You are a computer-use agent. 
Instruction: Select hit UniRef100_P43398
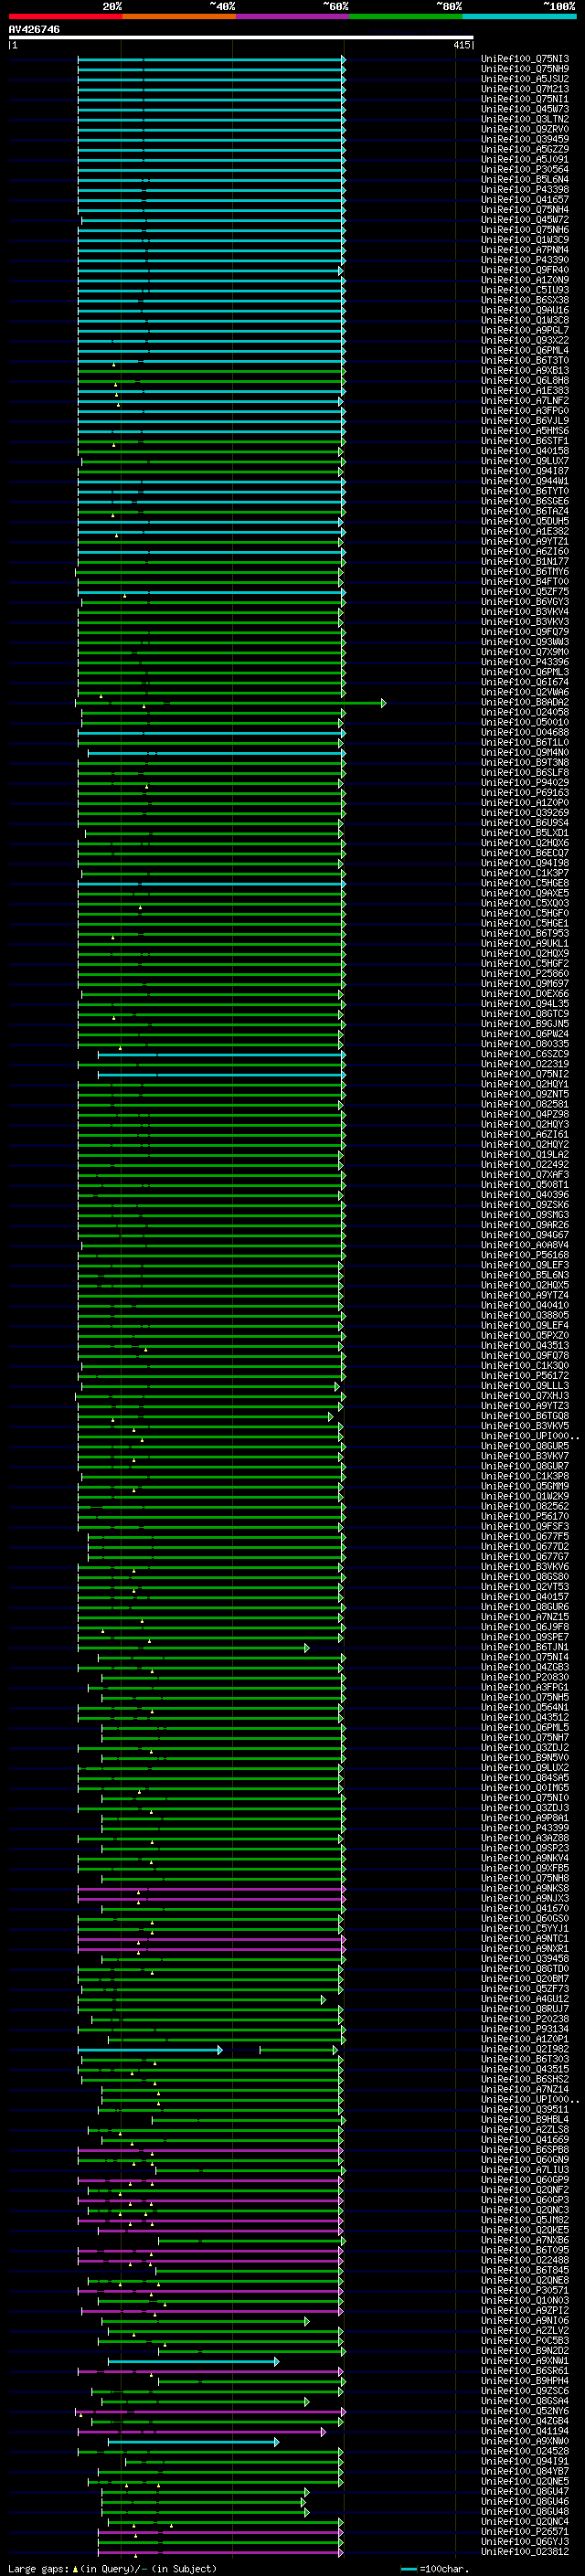click(525, 190)
